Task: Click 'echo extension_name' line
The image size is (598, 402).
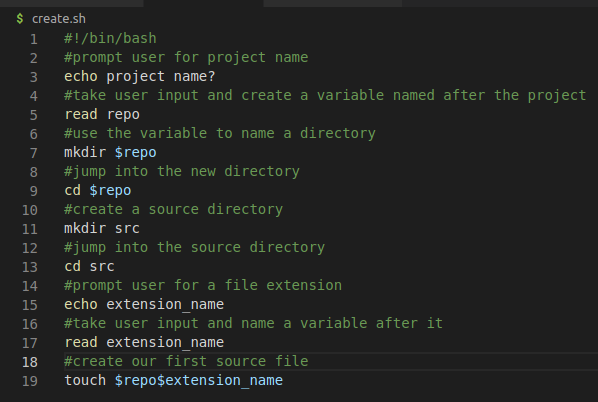Action: pyautogui.click(x=144, y=304)
